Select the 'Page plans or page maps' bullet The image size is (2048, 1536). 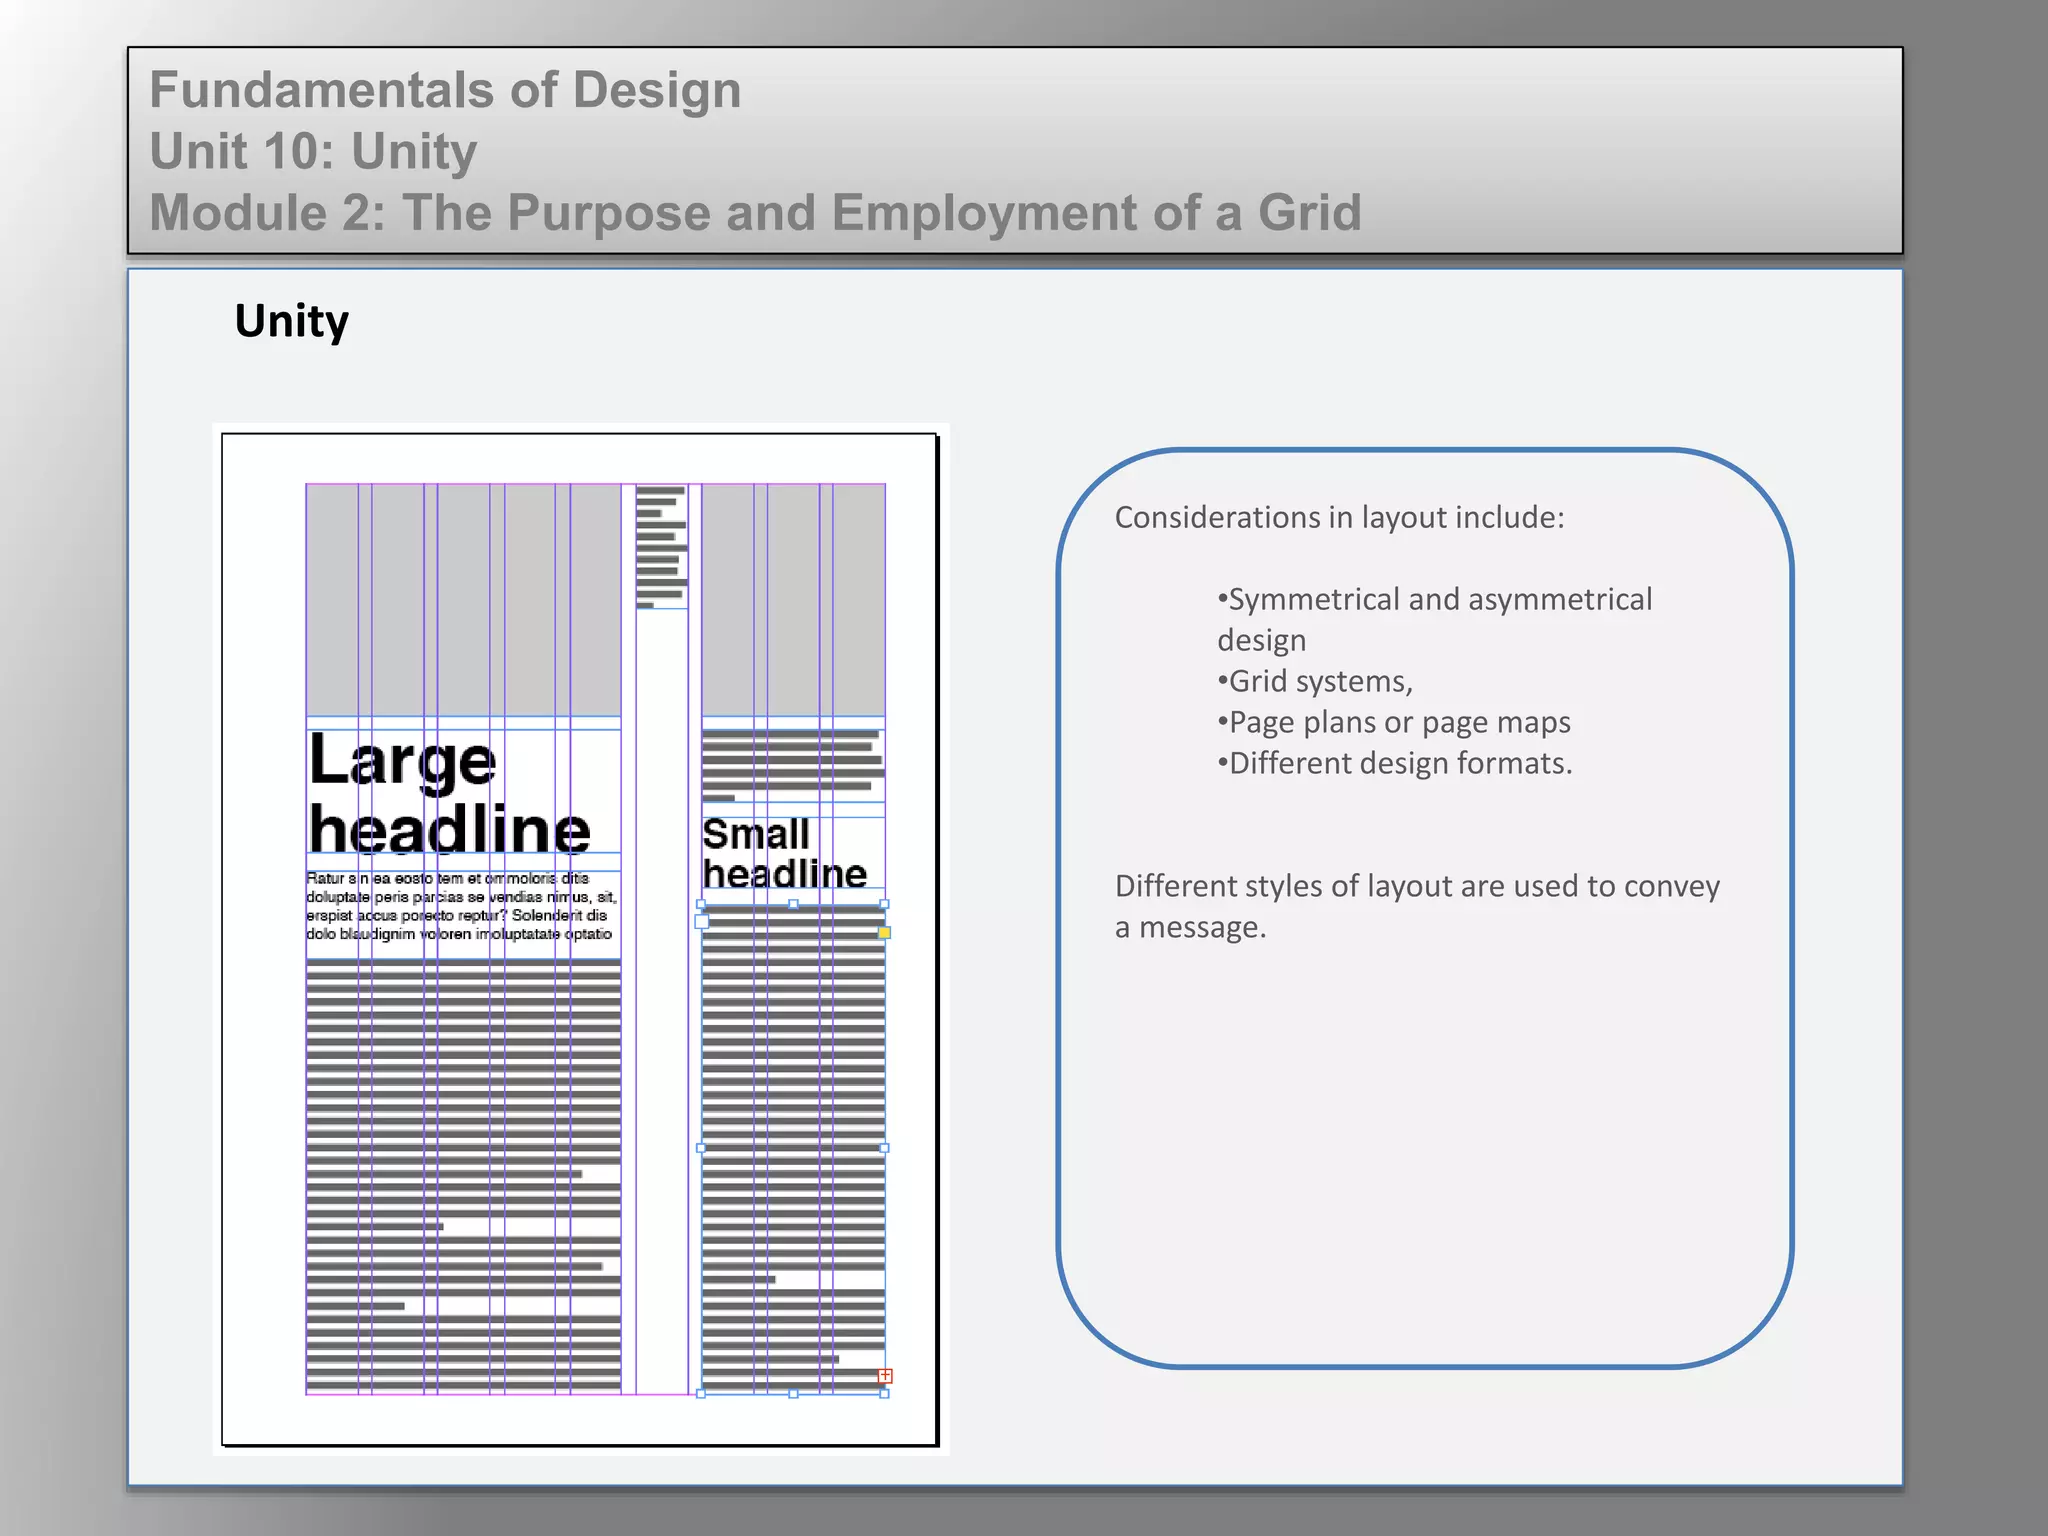(1393, 722)
